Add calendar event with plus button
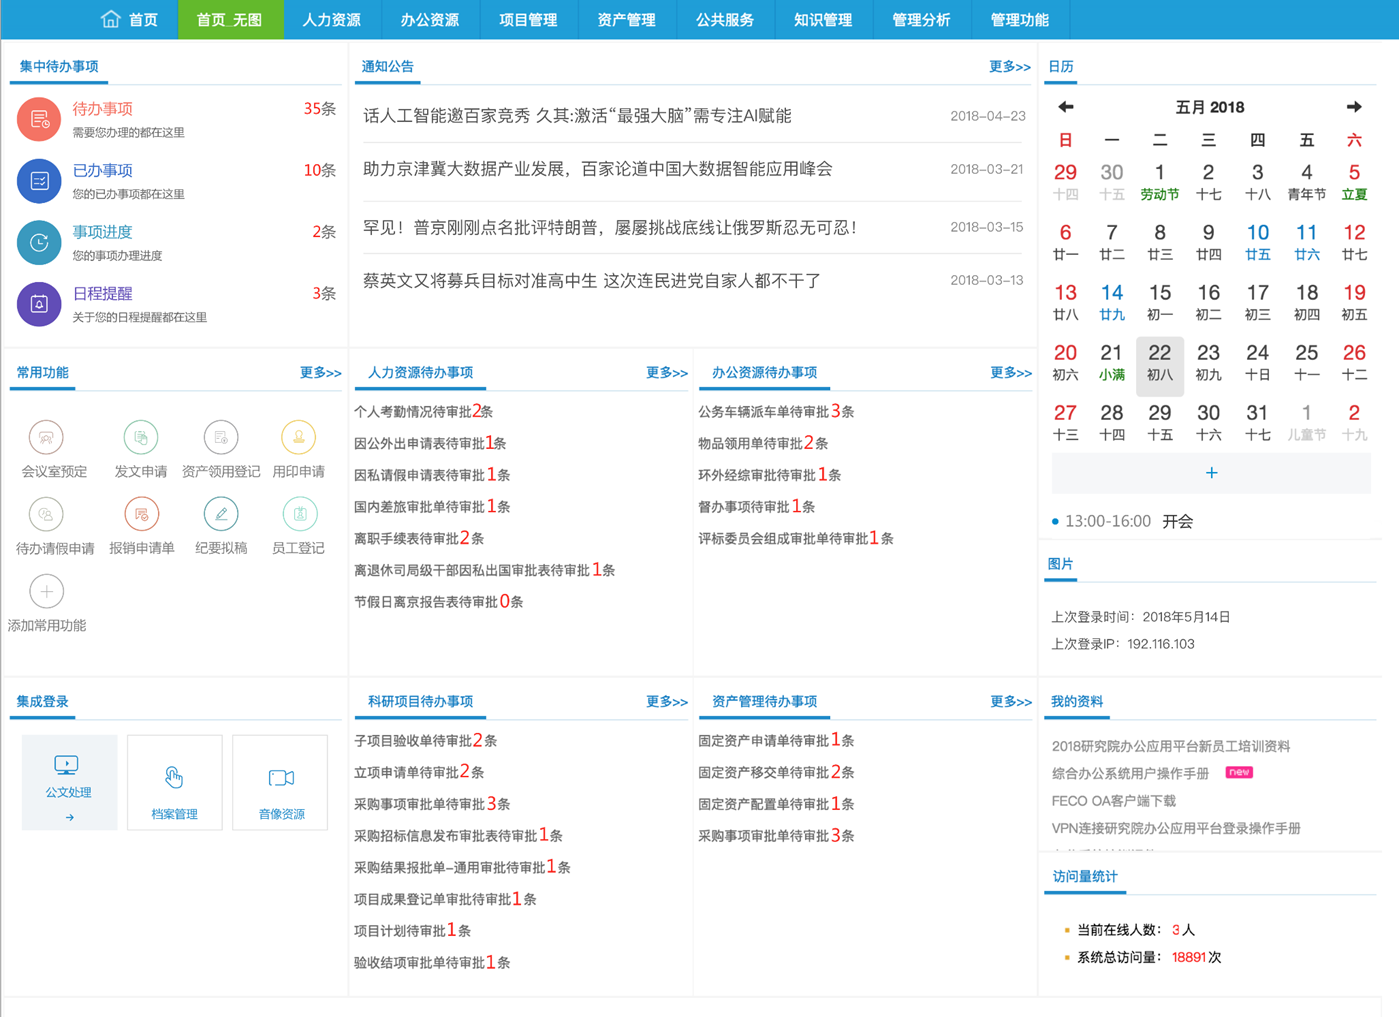1399x1017 pixels. click(1211, 473)
